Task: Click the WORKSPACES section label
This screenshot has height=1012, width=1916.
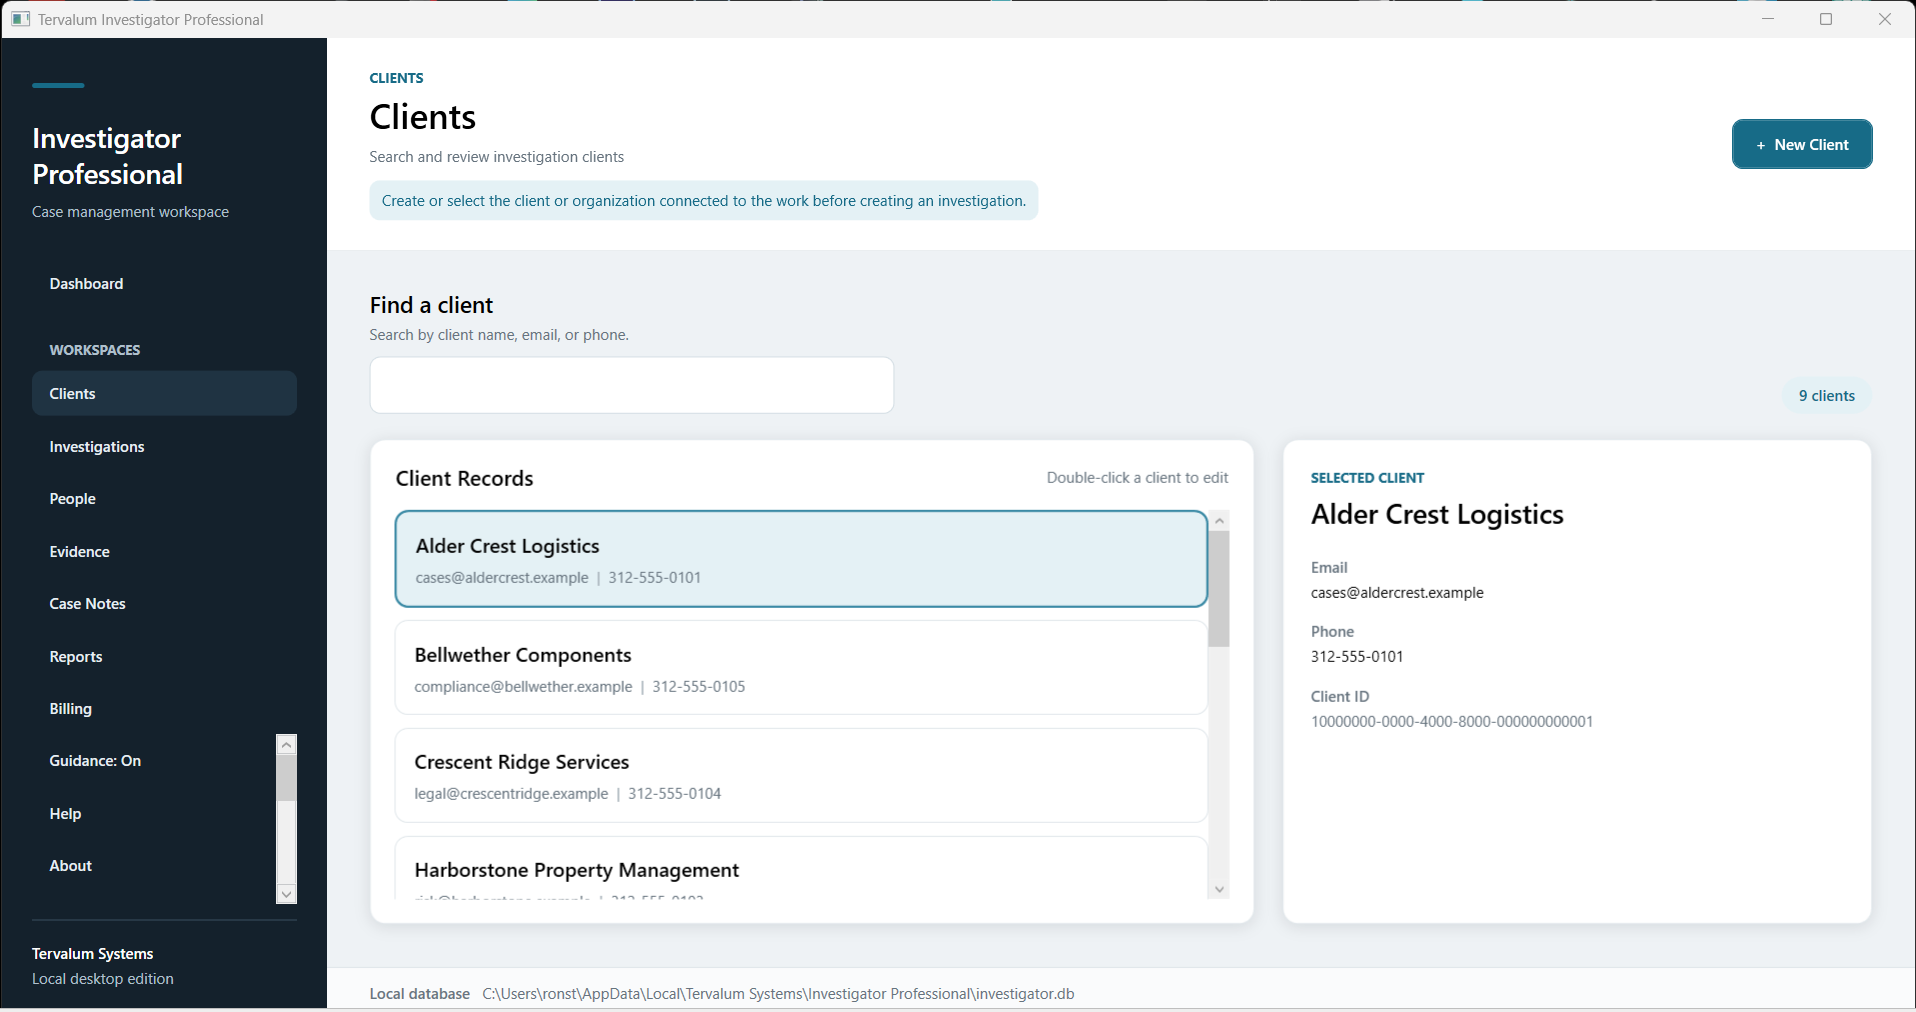Action: [95, 350]
